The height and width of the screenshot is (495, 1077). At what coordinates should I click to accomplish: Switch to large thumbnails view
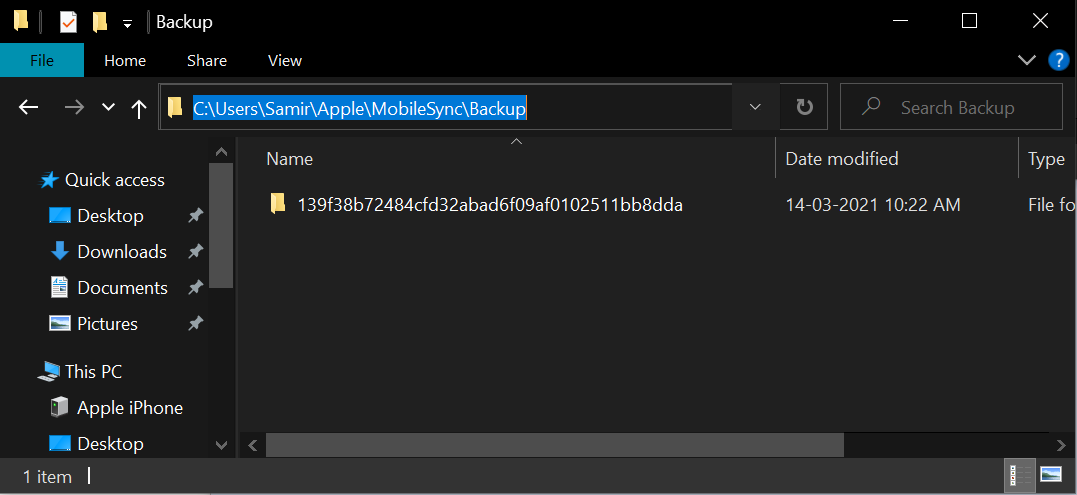click(1050, 474)
